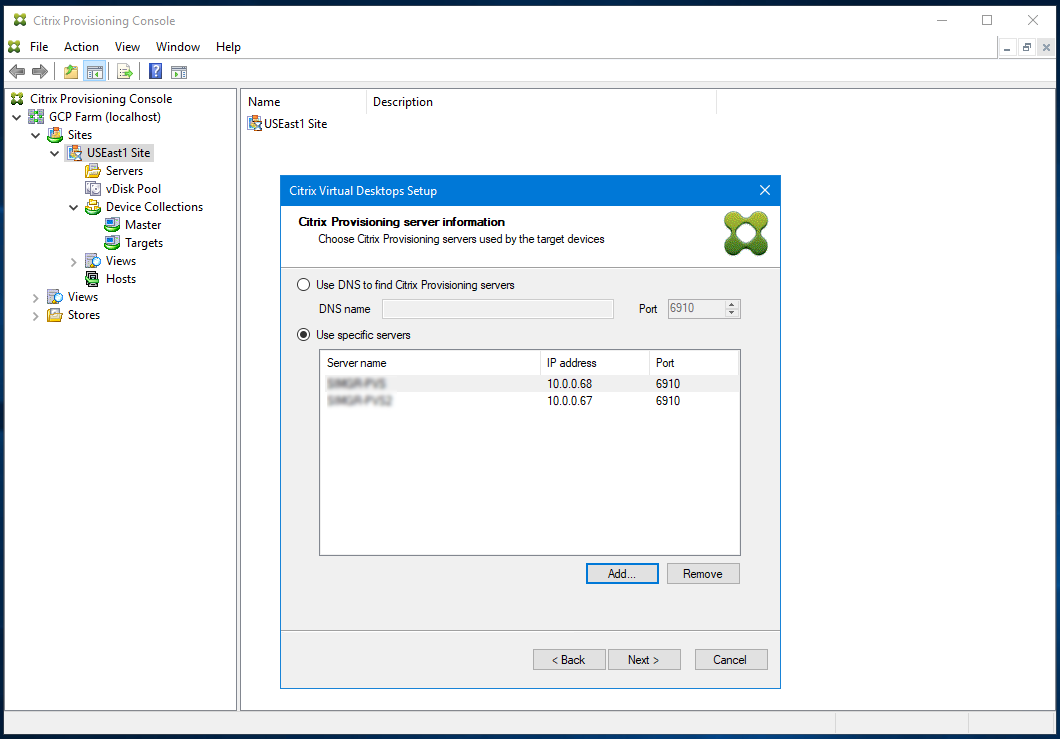Click the back navigation arrow
Viewport: 1060px width, 739px height.
[16, 71]
